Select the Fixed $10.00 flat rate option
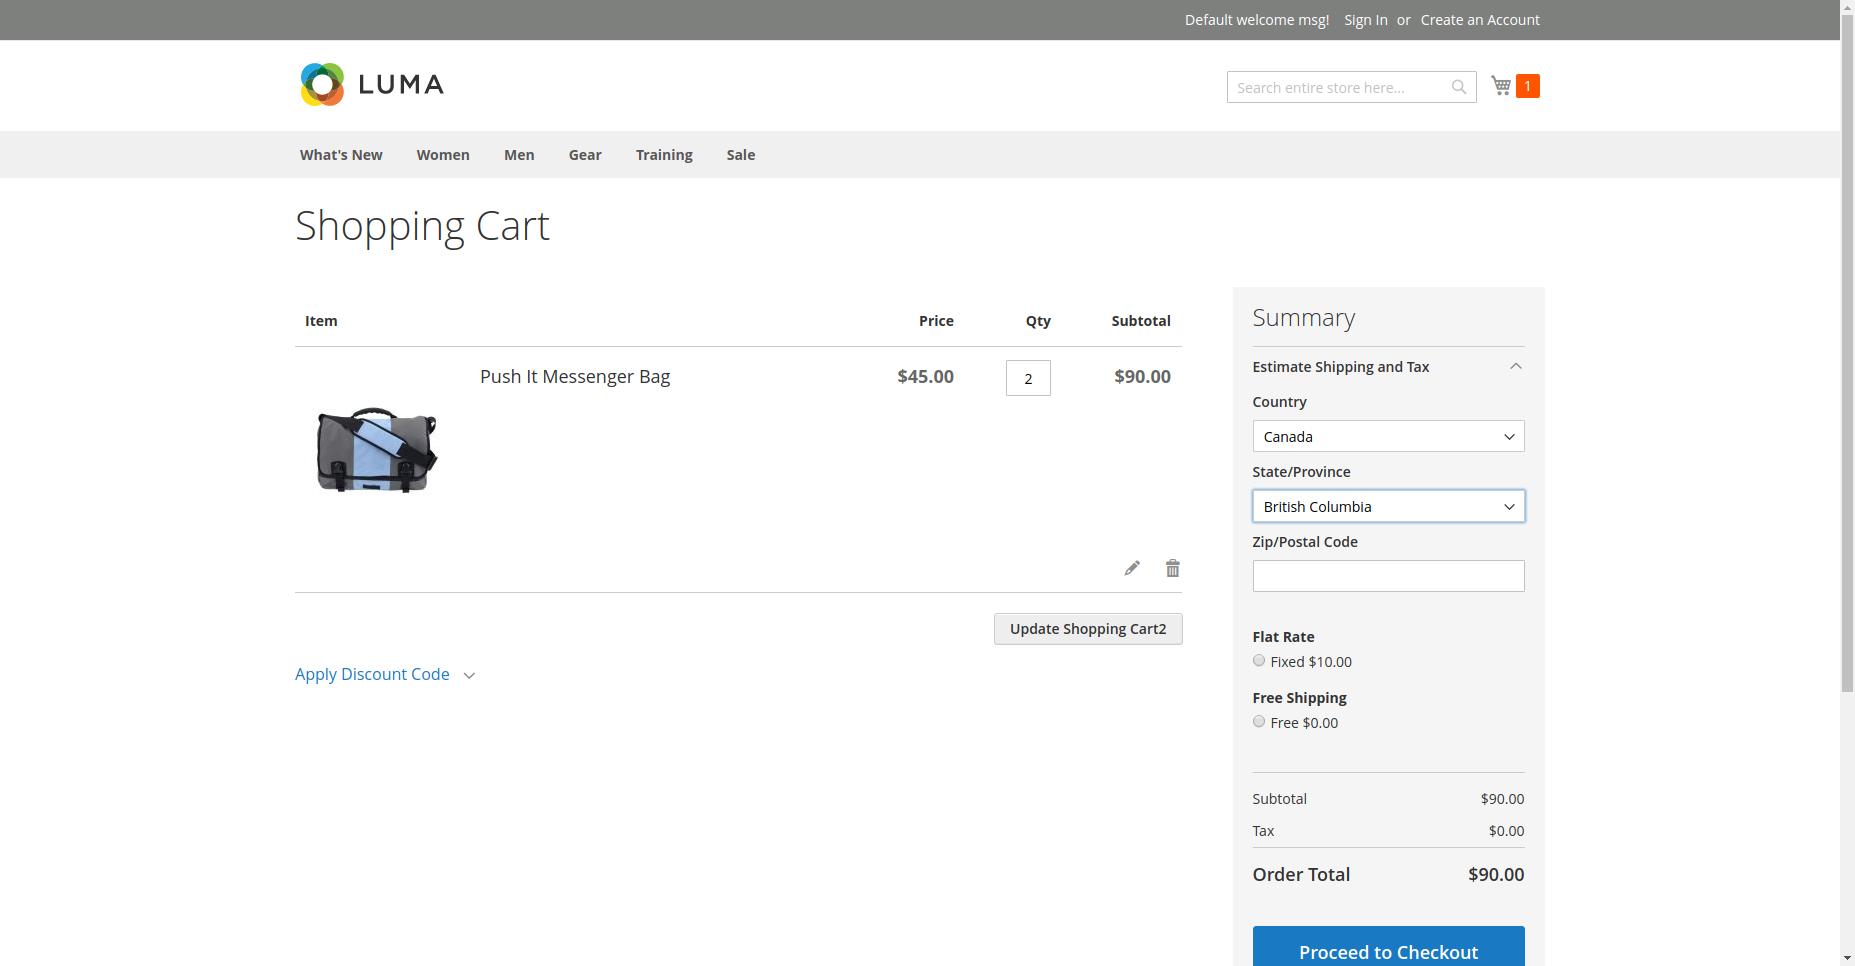The height and width of the screenshot is (966, 1855). [1258, 660]
